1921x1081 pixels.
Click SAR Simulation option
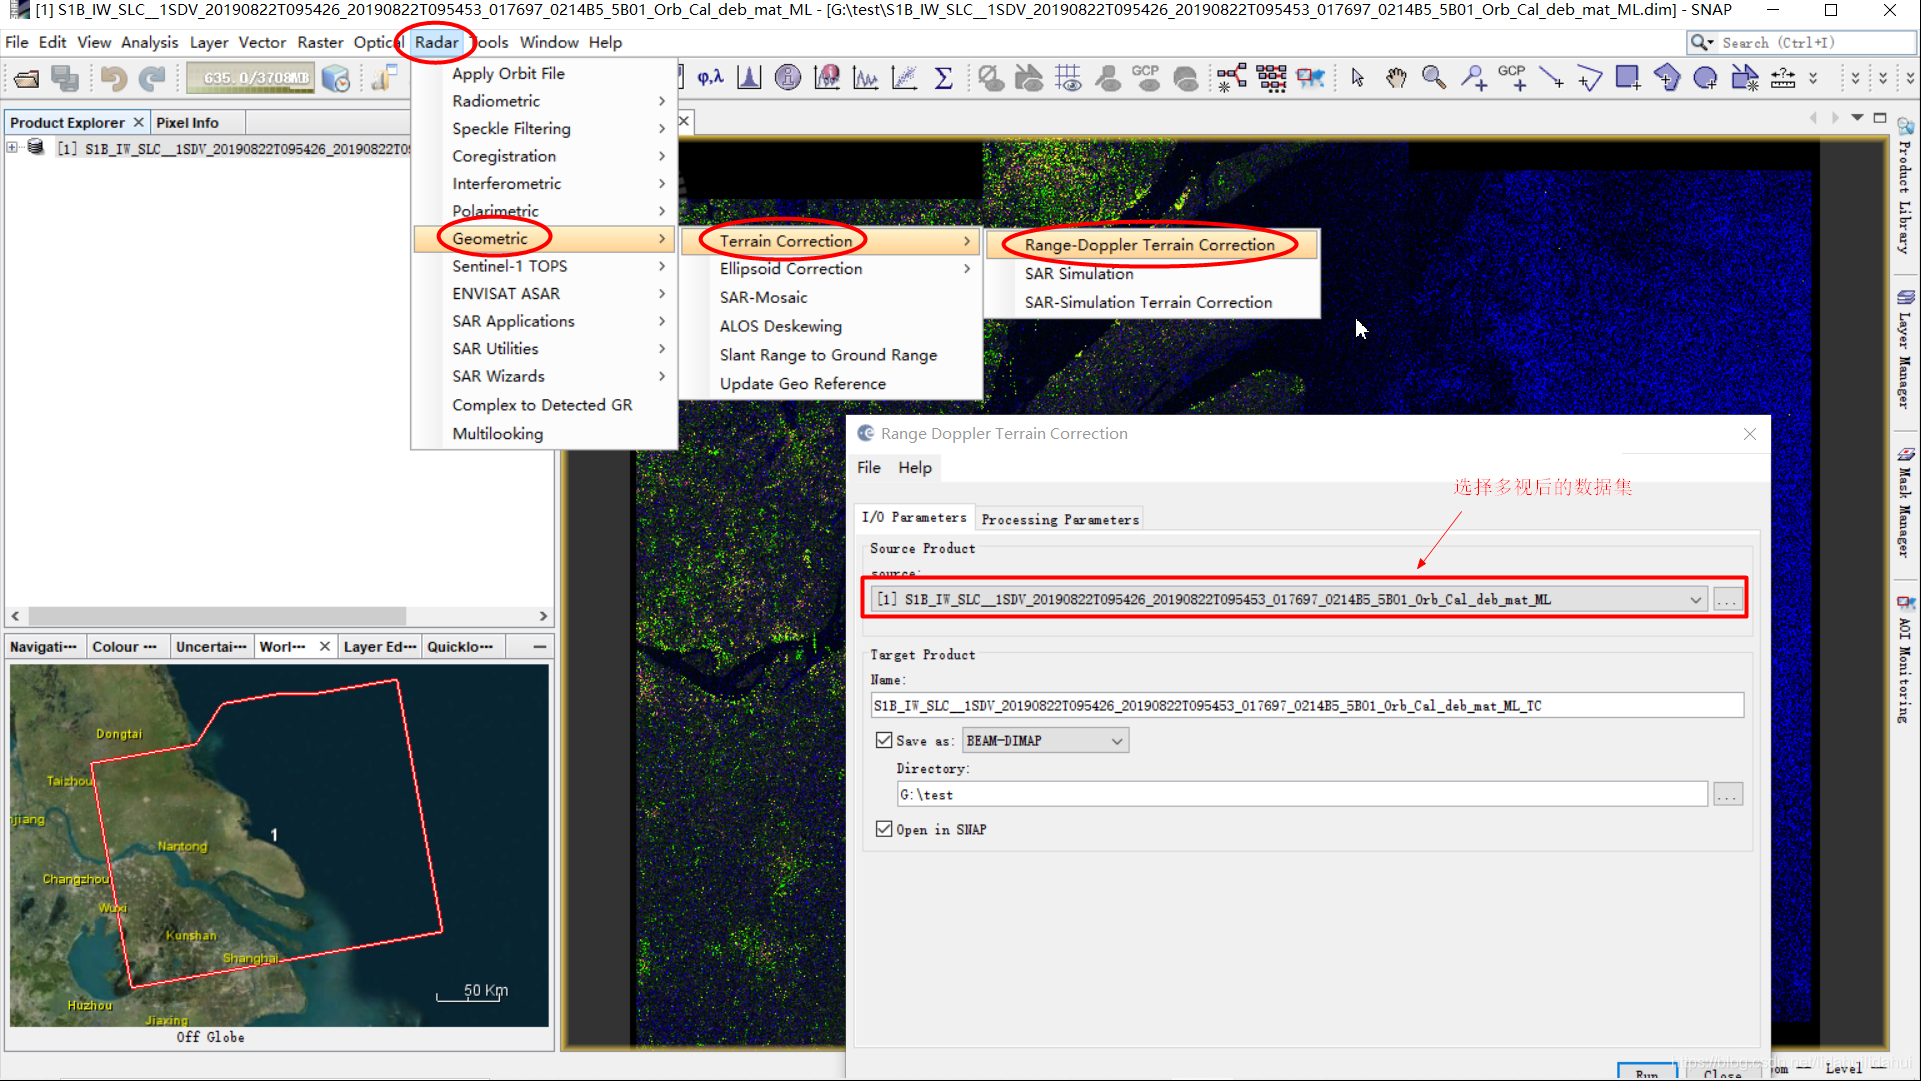click(1079, 273)
